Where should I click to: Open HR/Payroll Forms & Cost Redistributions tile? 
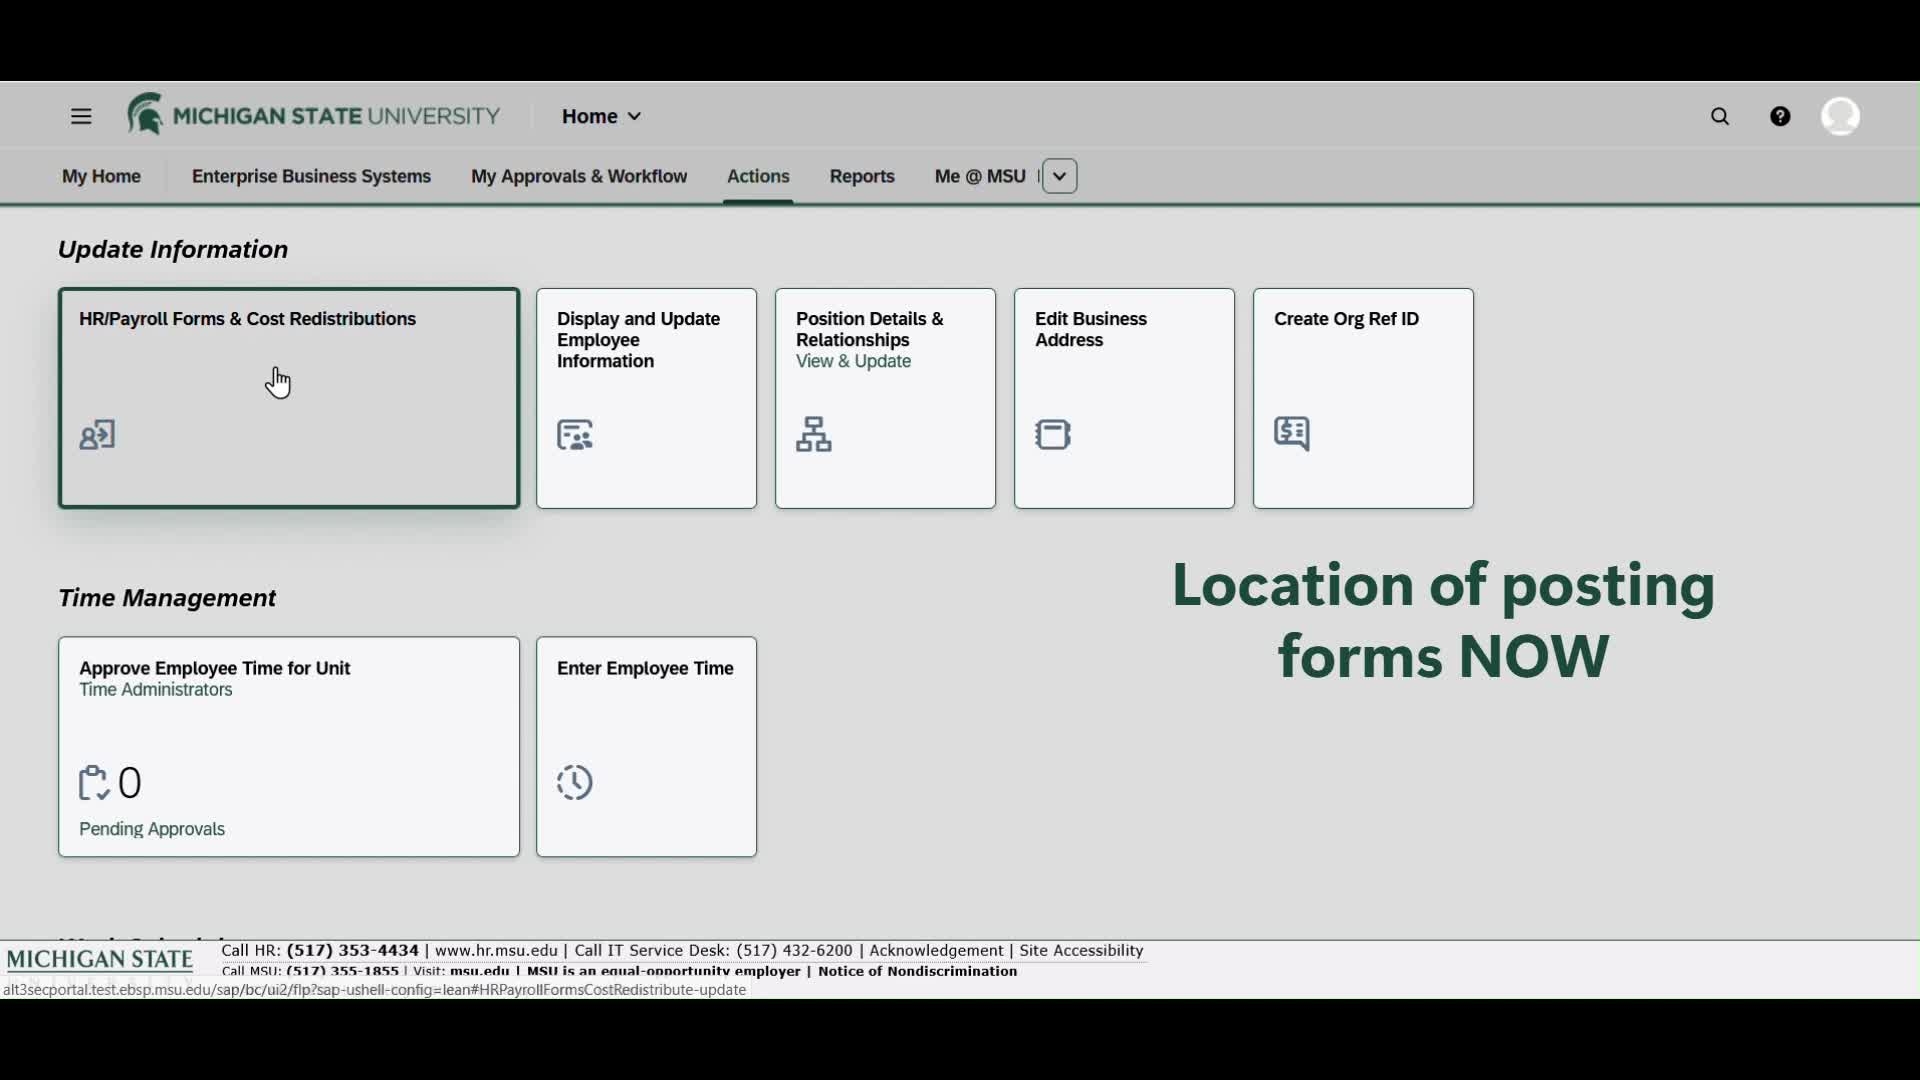(289, 399)
